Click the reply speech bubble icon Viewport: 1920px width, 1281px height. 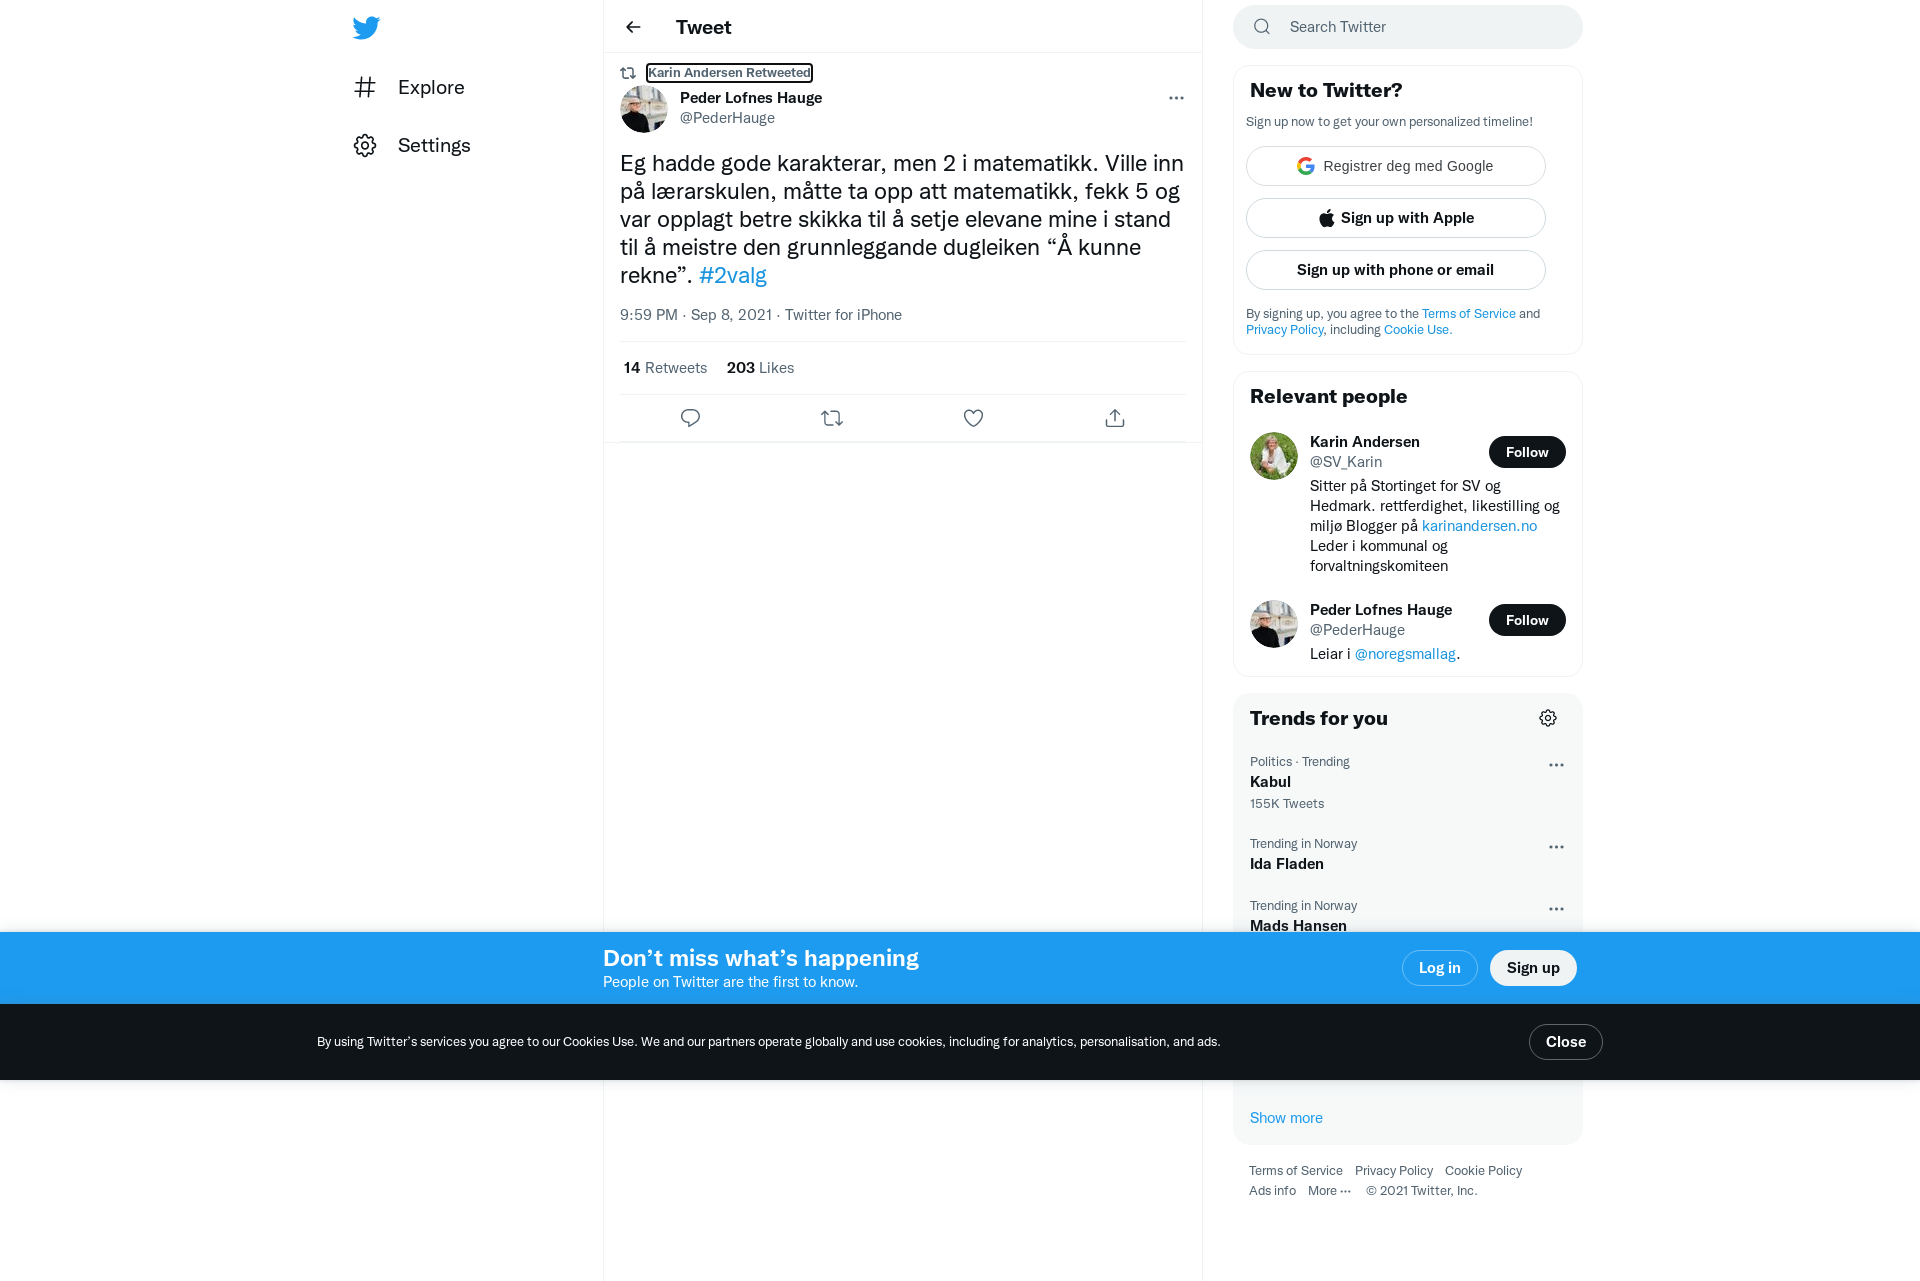click(x=690, y=418)
